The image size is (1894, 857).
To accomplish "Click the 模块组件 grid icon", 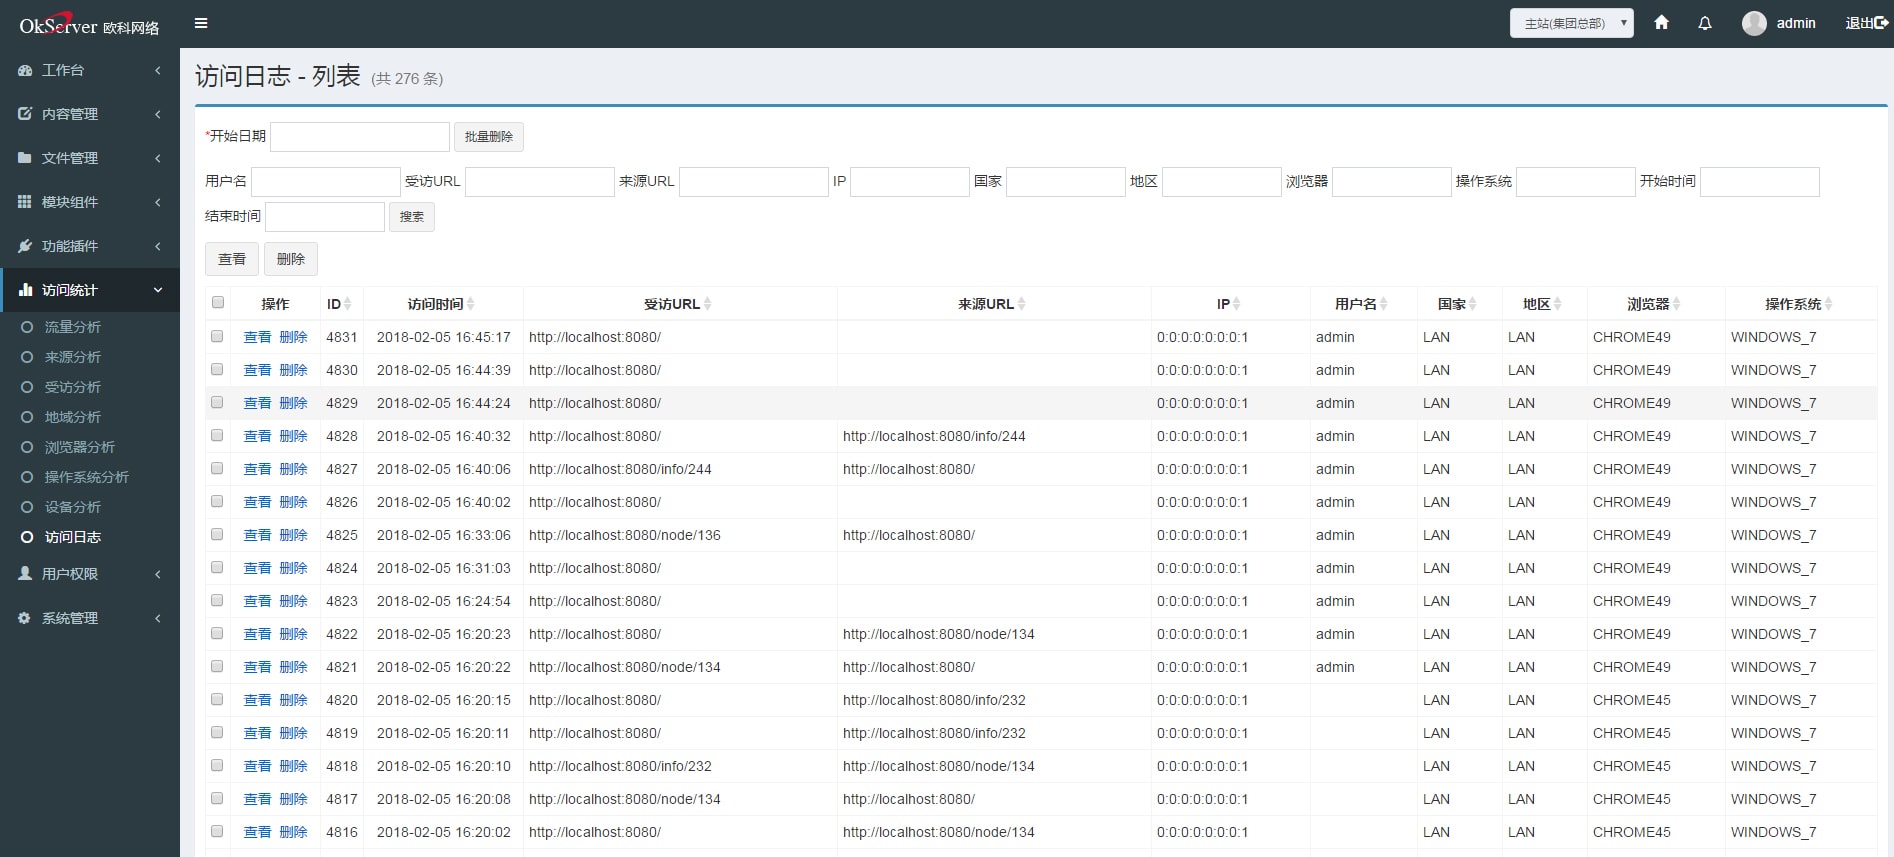I will click(25, 202).
